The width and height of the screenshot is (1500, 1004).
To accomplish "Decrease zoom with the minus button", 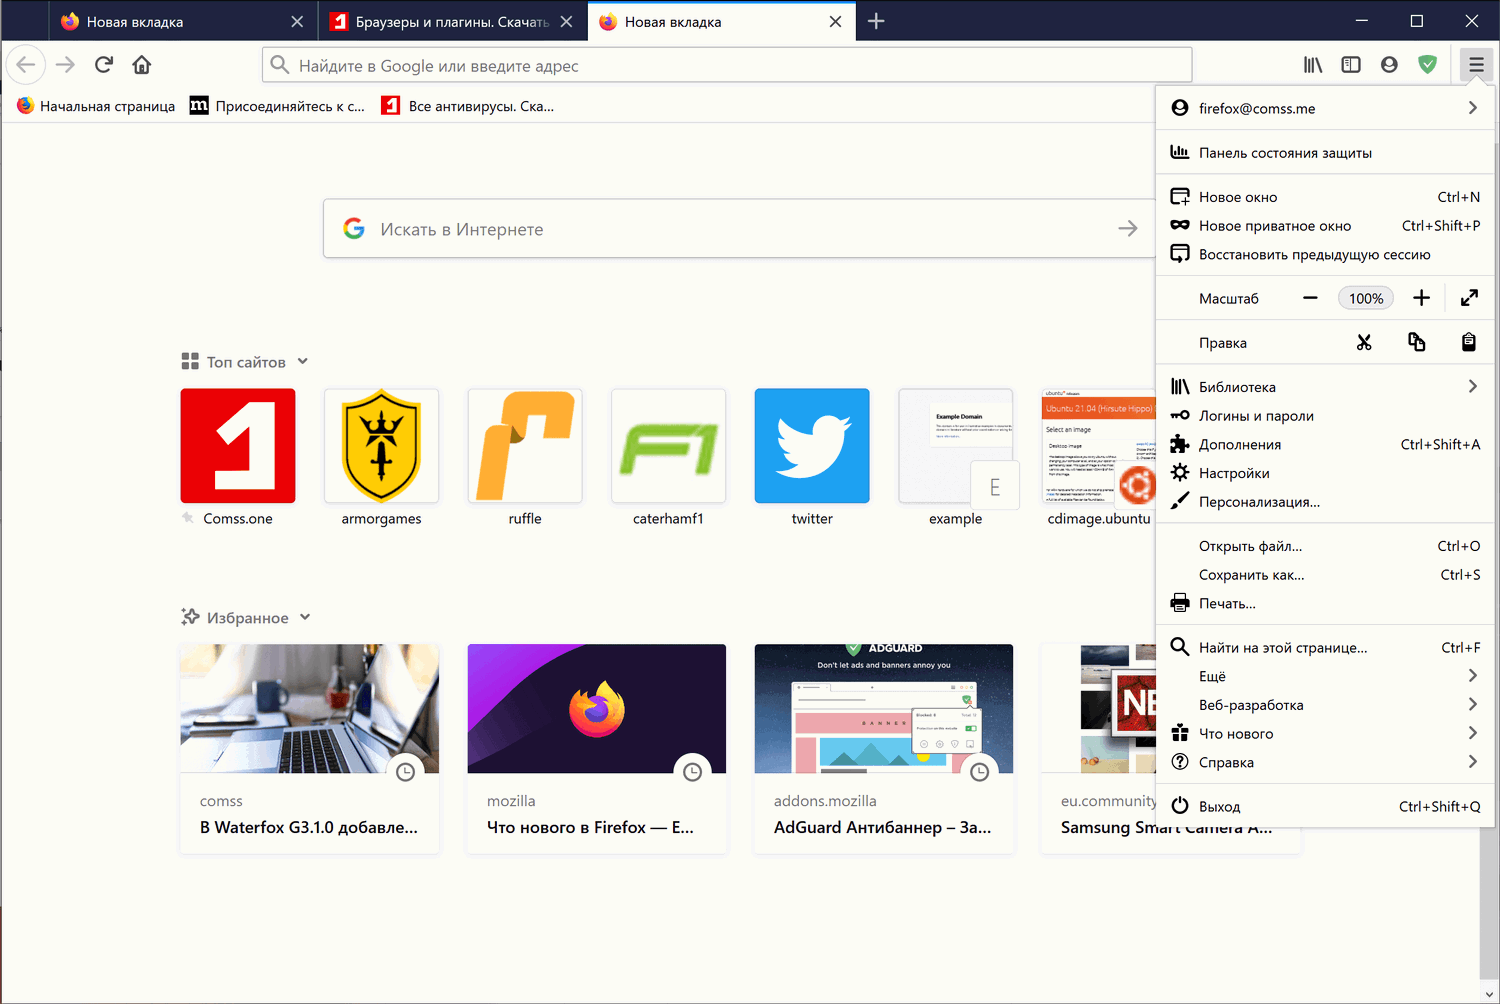I will (1310, 298).
